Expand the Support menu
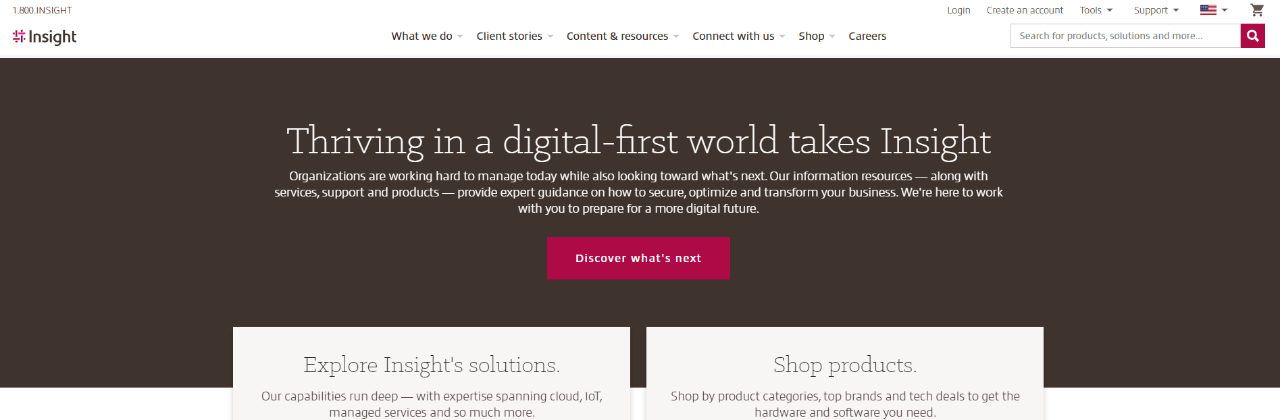Viewport: 1280px width, 420px height. [x=1156, y=10]
